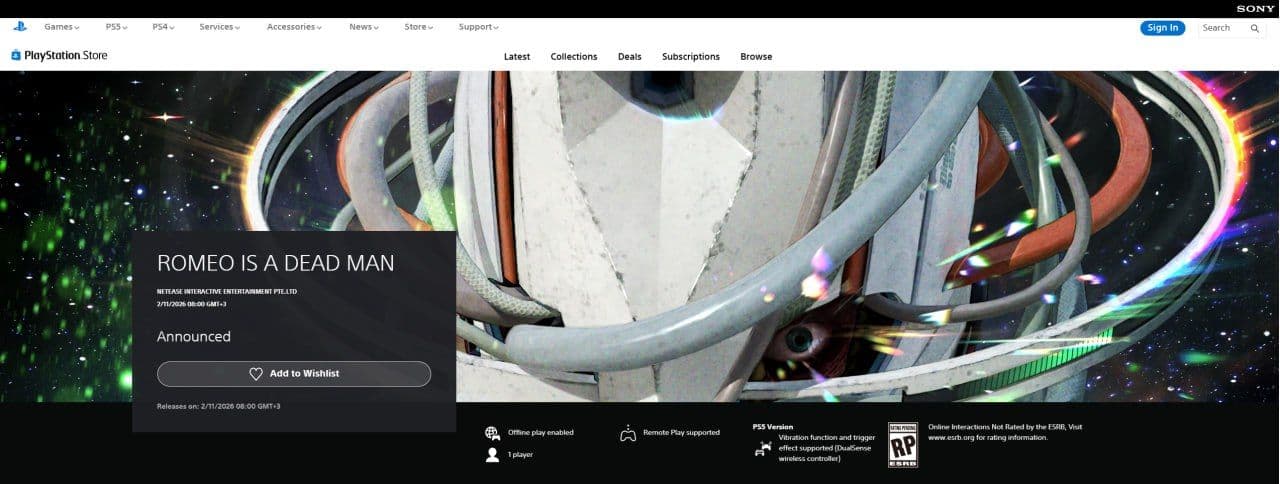
Task: Expand the Support dropdown menu
Action: pos(478,27)
